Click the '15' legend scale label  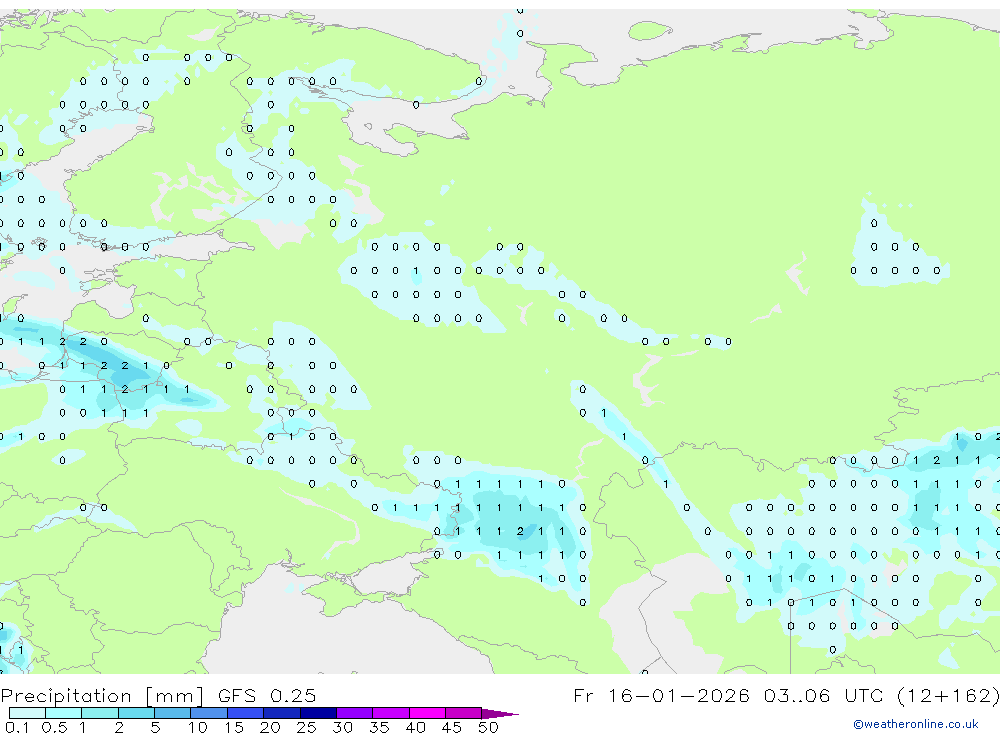(x=234, y=727)
